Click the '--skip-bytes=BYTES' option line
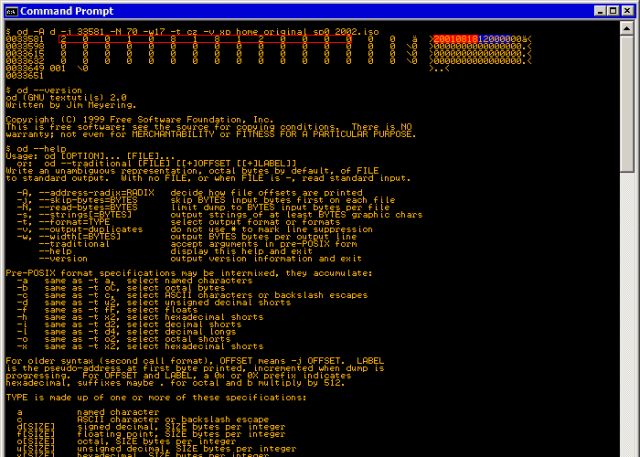The height and width of the screenshot is (457, 640). 206,200
